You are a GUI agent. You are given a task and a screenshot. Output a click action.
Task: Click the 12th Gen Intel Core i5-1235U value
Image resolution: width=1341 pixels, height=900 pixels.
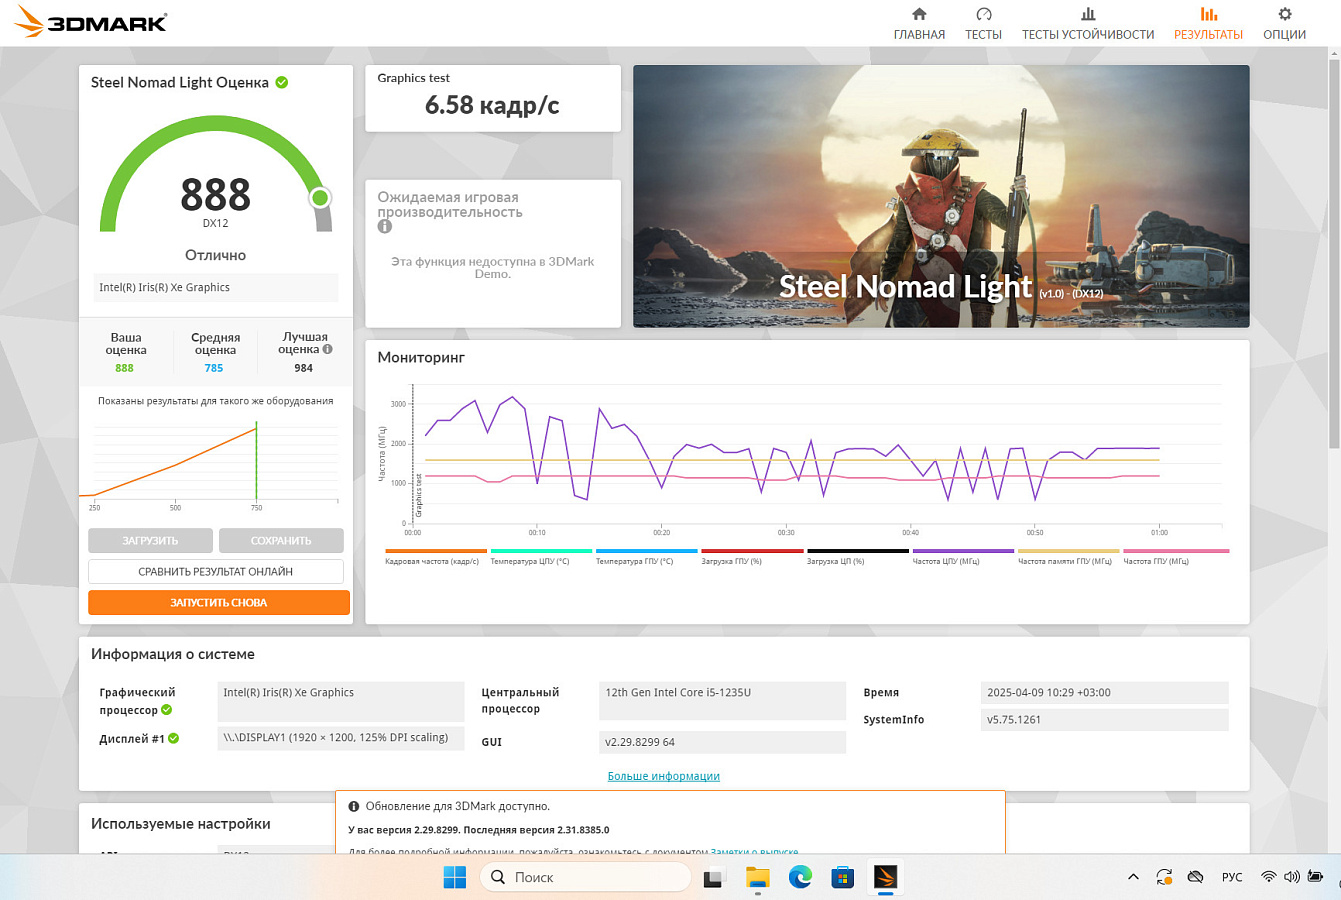point(722,700)
